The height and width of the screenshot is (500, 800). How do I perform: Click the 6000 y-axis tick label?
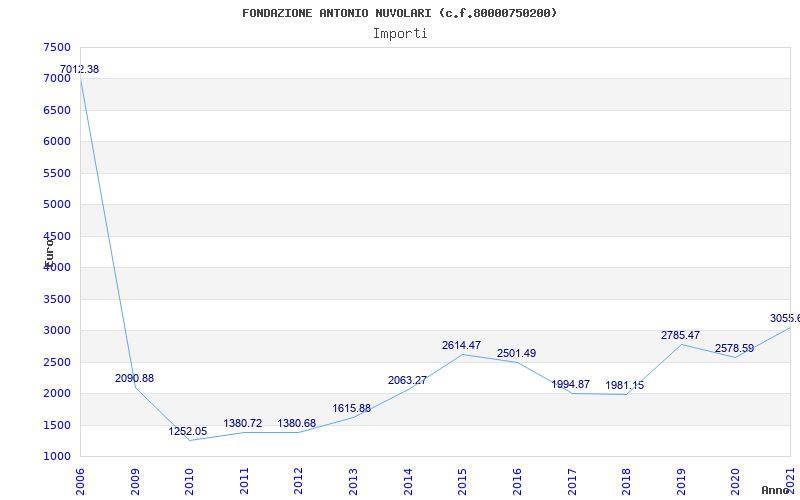pyautogui.click(x=57, y=141)
